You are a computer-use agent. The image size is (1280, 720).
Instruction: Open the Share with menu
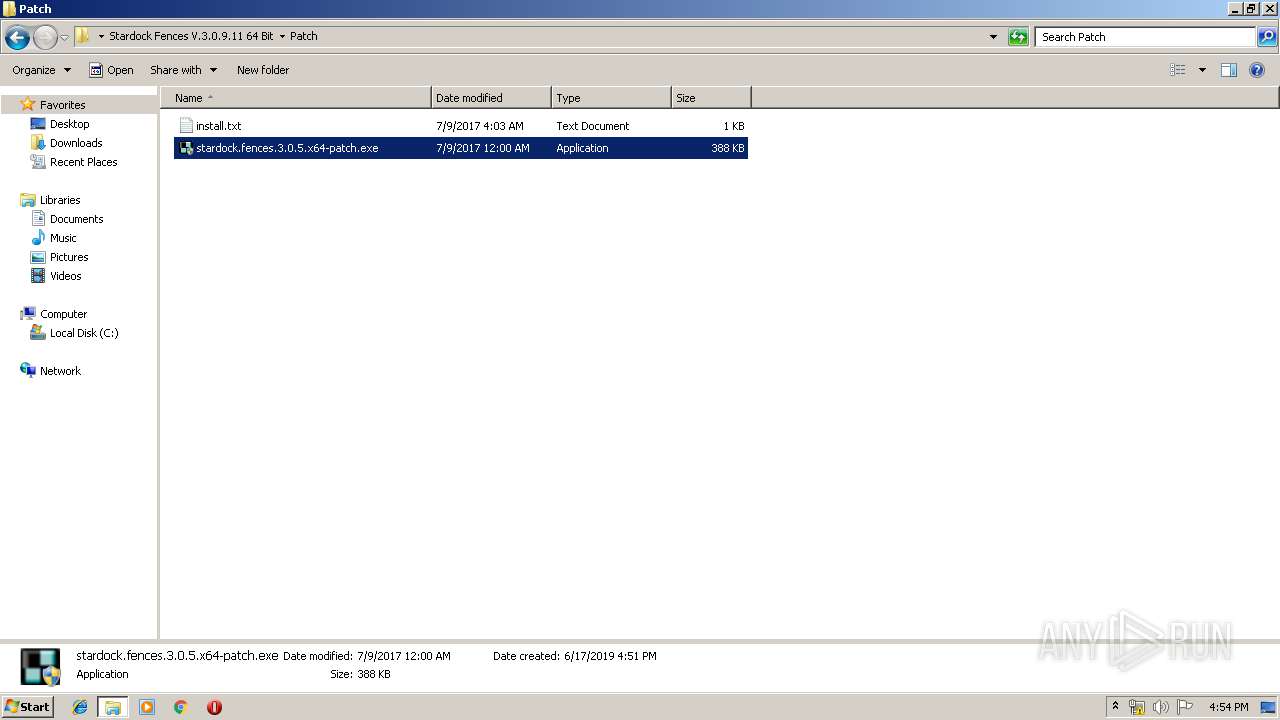(183, 70)
